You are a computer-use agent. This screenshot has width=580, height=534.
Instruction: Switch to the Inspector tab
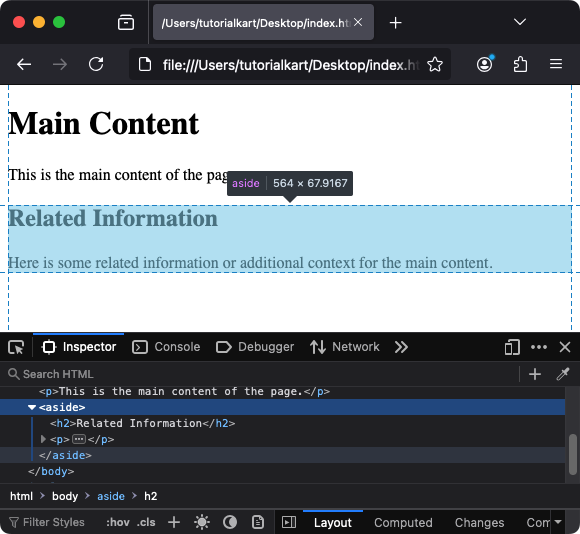pyautogui.click(x=79, y=347)
